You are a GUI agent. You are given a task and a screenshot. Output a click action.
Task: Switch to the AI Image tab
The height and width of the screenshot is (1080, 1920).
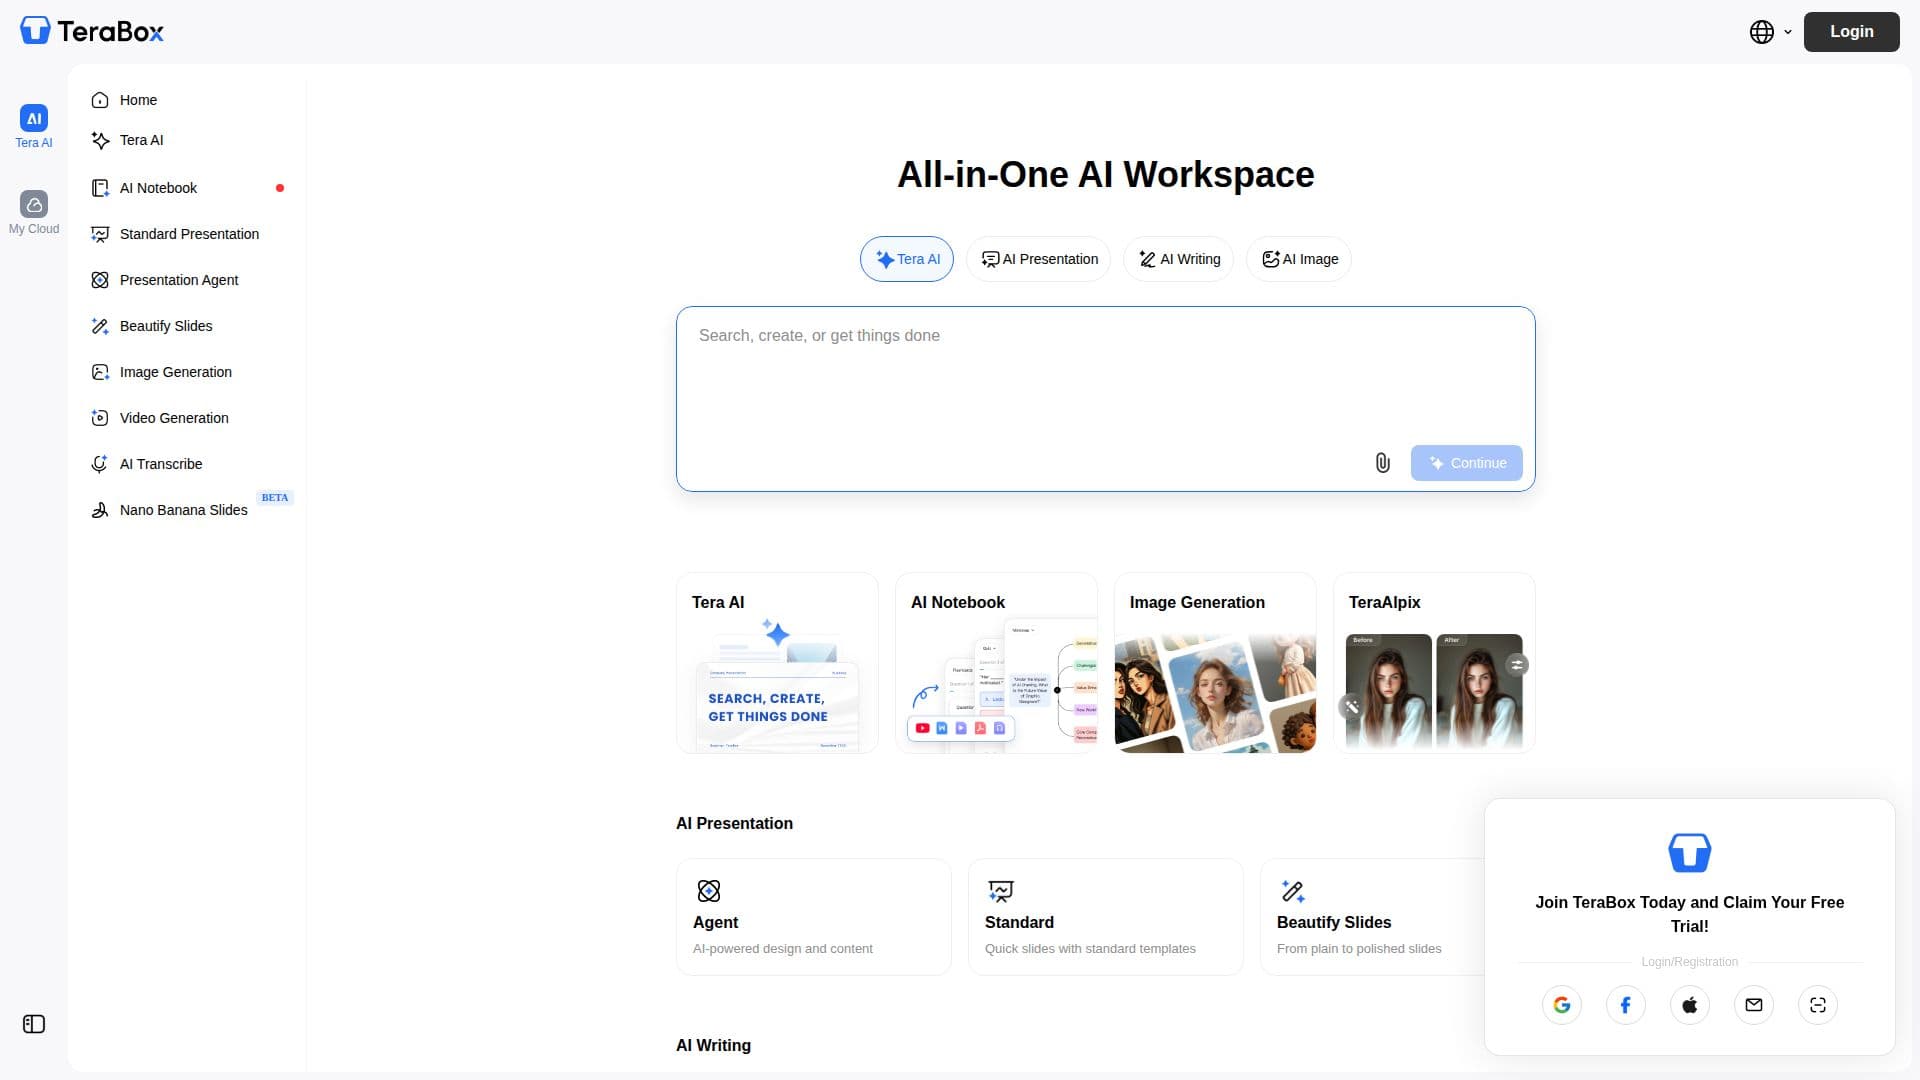tap(1299, 259)
